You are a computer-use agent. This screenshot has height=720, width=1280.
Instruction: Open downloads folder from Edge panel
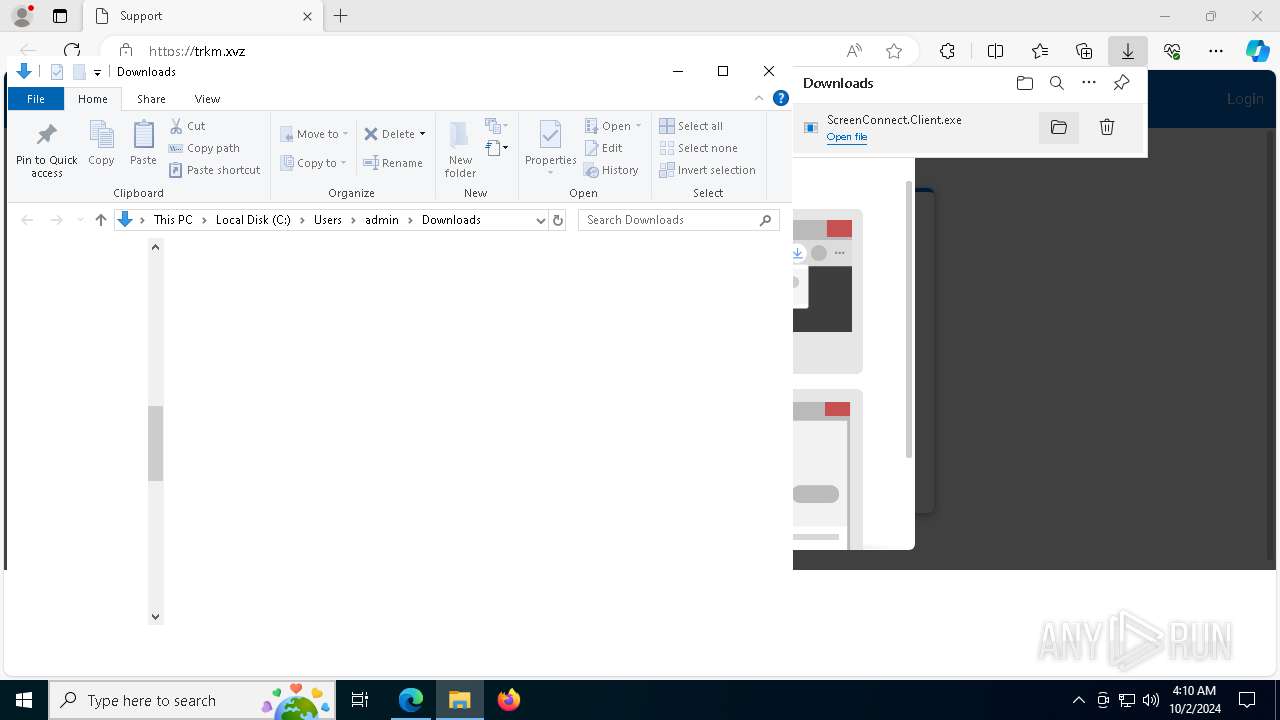pyautogui.click(x=1024, y=83)
